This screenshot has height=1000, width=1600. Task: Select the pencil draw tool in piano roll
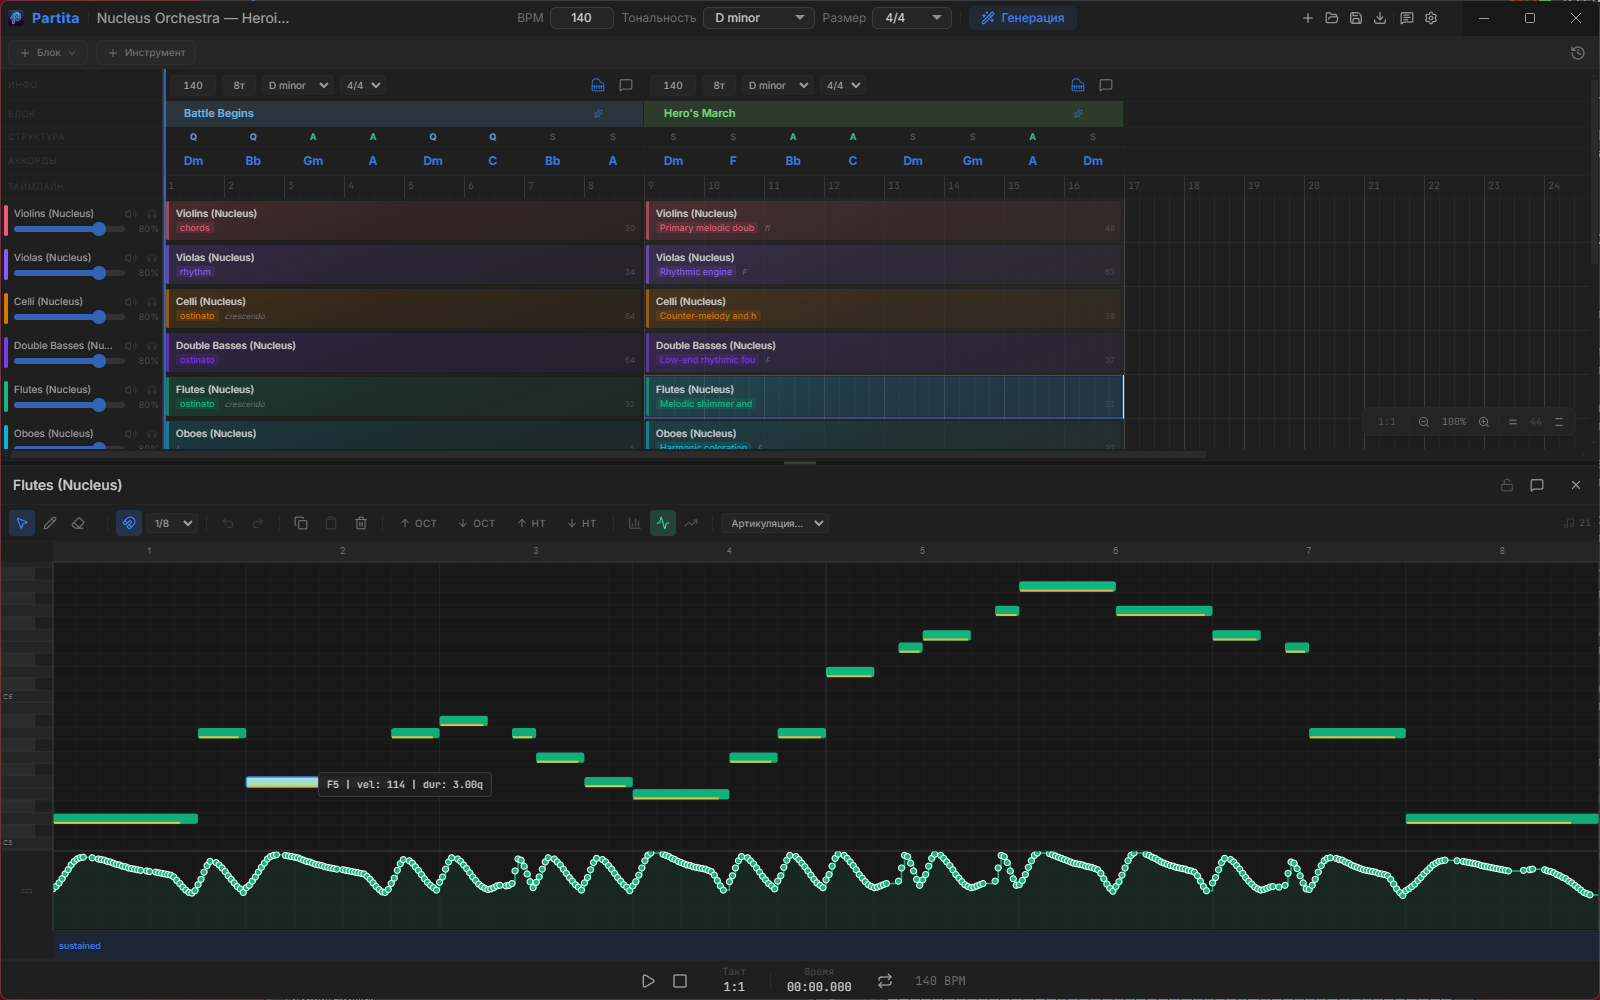(50, 523)
